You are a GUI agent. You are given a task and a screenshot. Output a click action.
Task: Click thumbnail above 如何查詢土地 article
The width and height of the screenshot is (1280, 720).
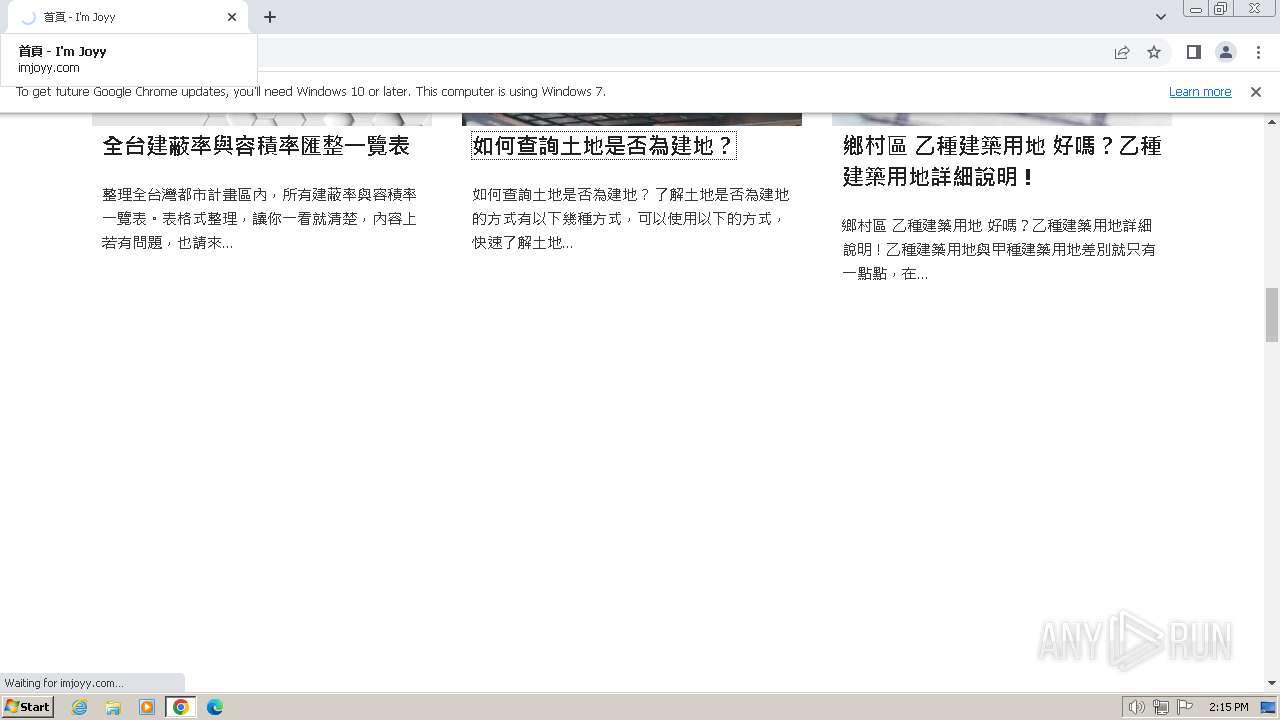[x=632, y=119]
